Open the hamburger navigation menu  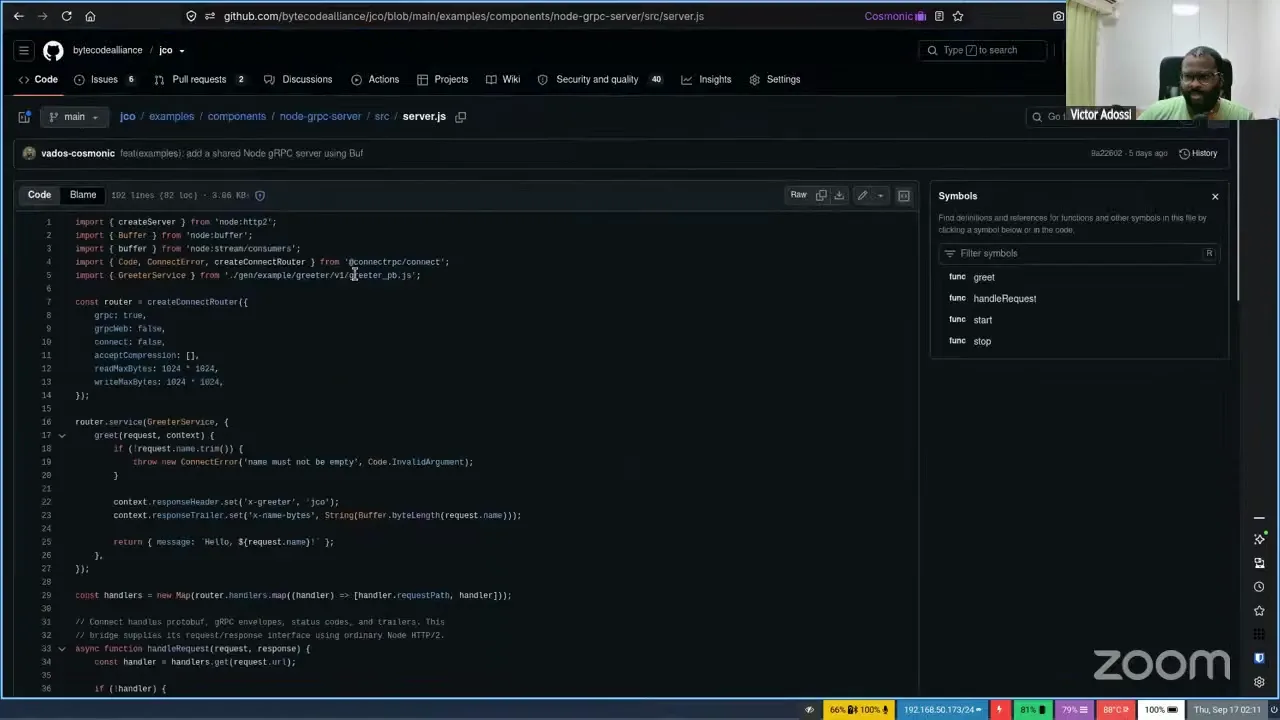click(24, 50)
